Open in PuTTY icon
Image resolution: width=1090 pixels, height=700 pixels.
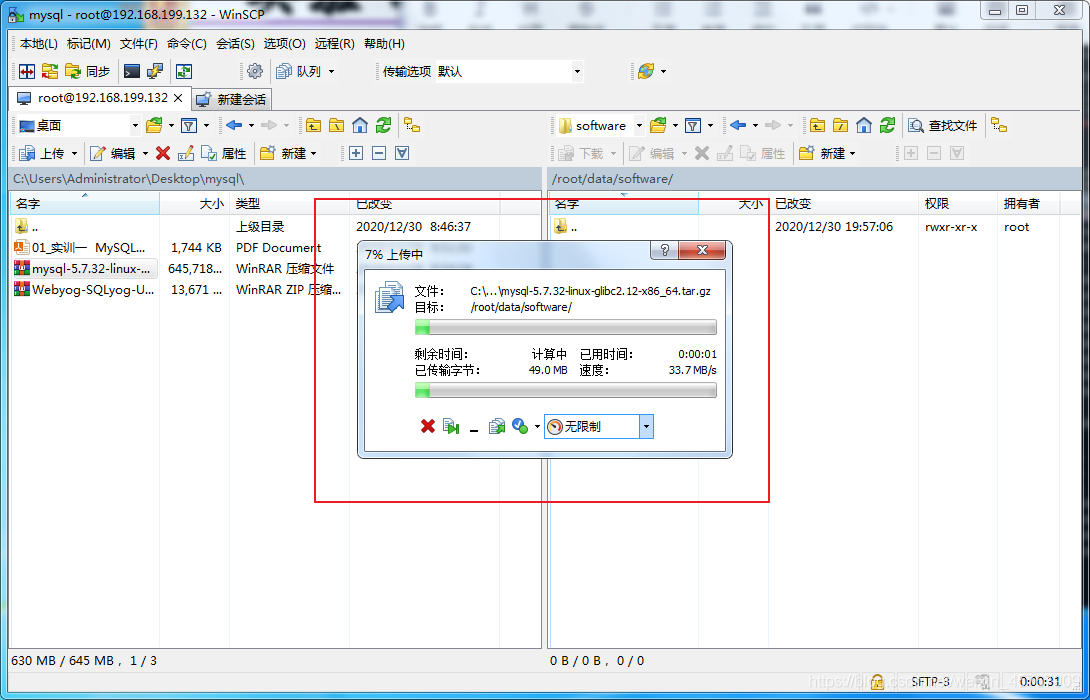[x=154, y=71]
